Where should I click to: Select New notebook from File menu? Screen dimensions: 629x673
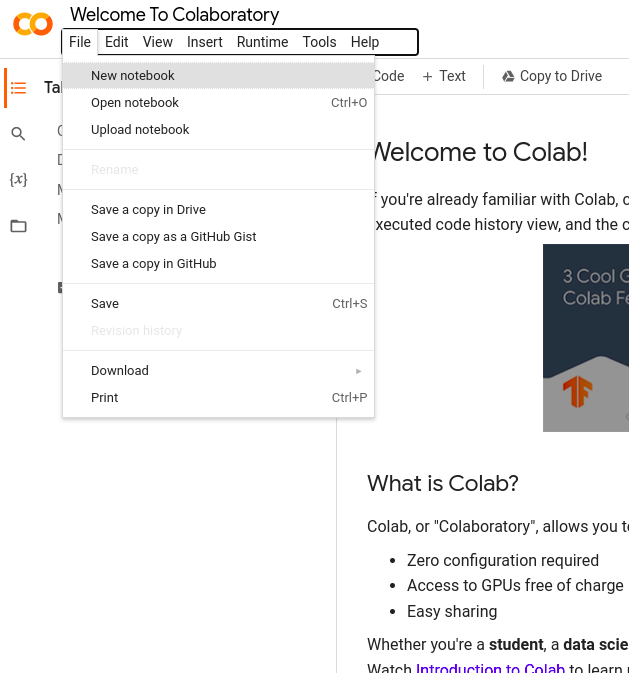[218, 76]
